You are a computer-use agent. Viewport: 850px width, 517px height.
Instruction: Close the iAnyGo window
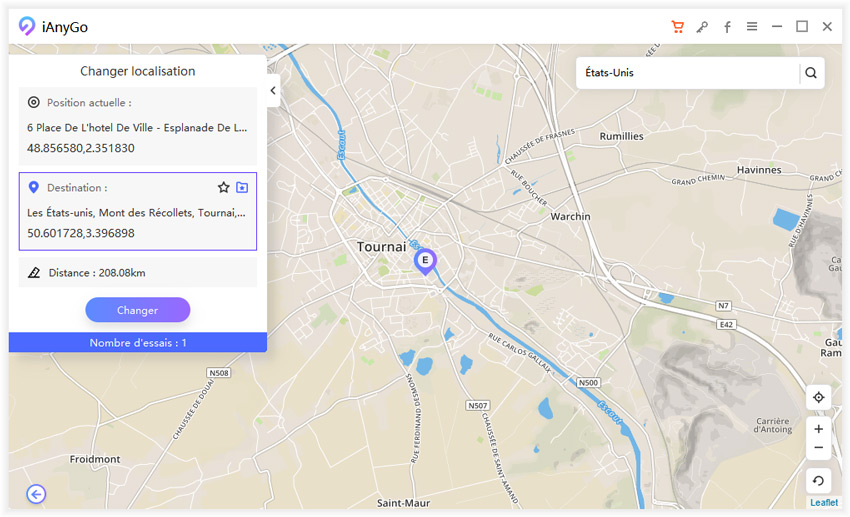[827, 26]
